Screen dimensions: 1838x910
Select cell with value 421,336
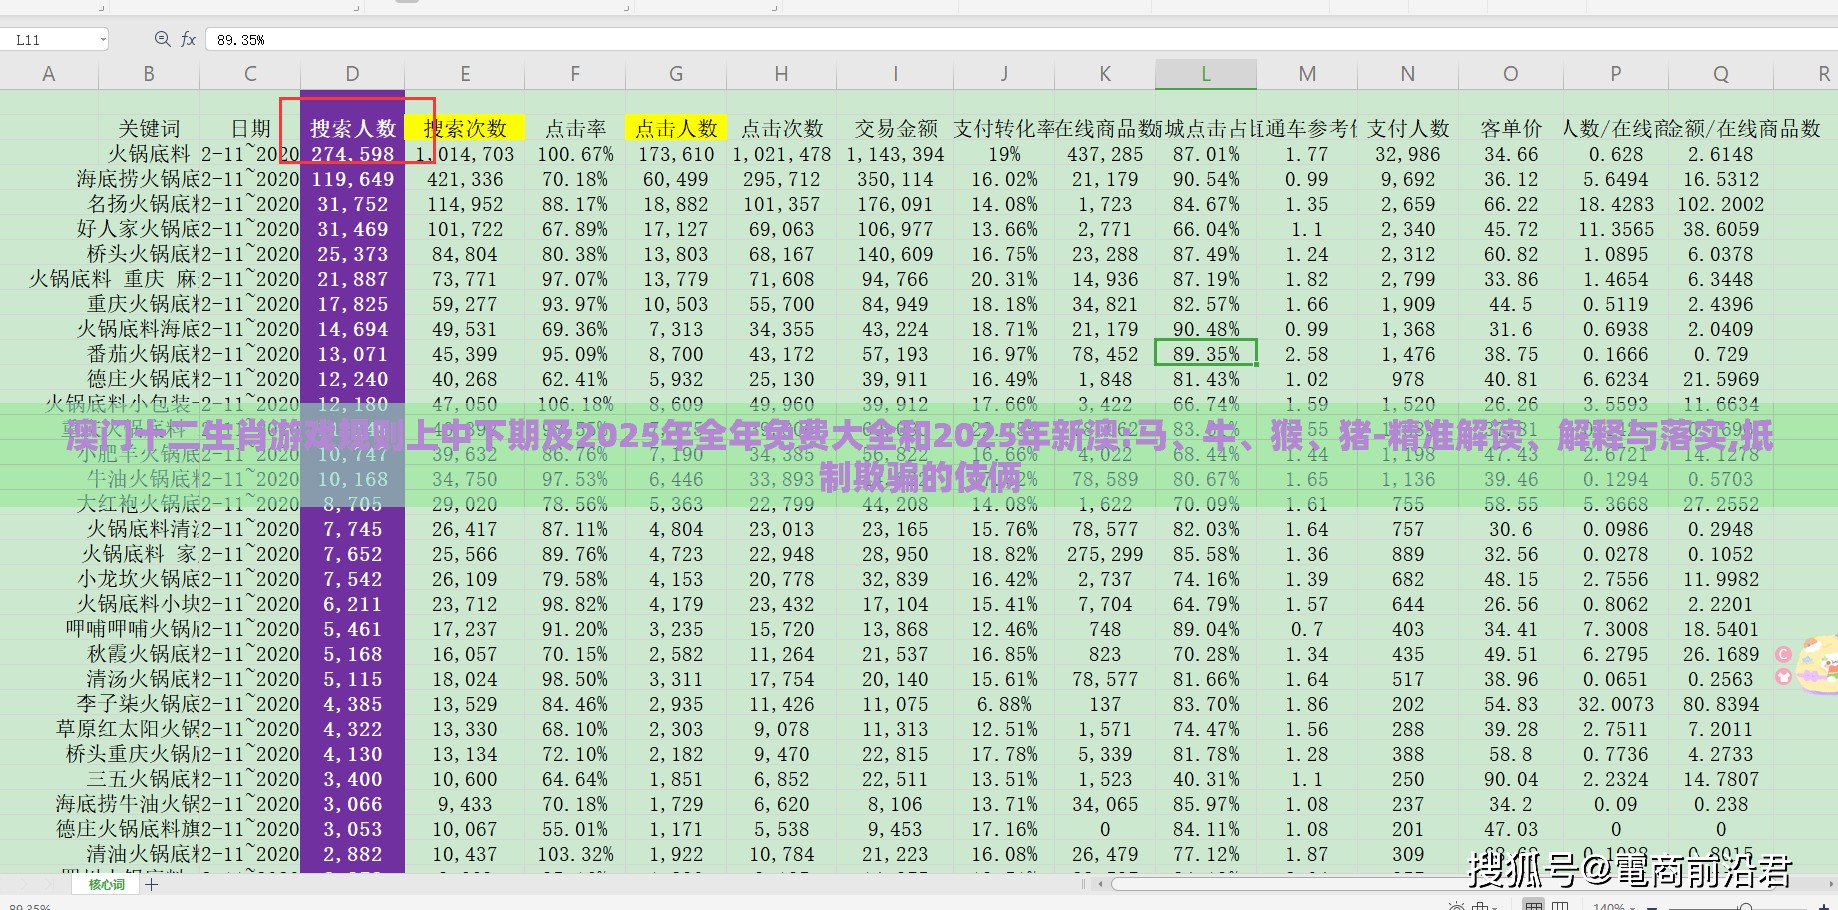pos(465,179)
